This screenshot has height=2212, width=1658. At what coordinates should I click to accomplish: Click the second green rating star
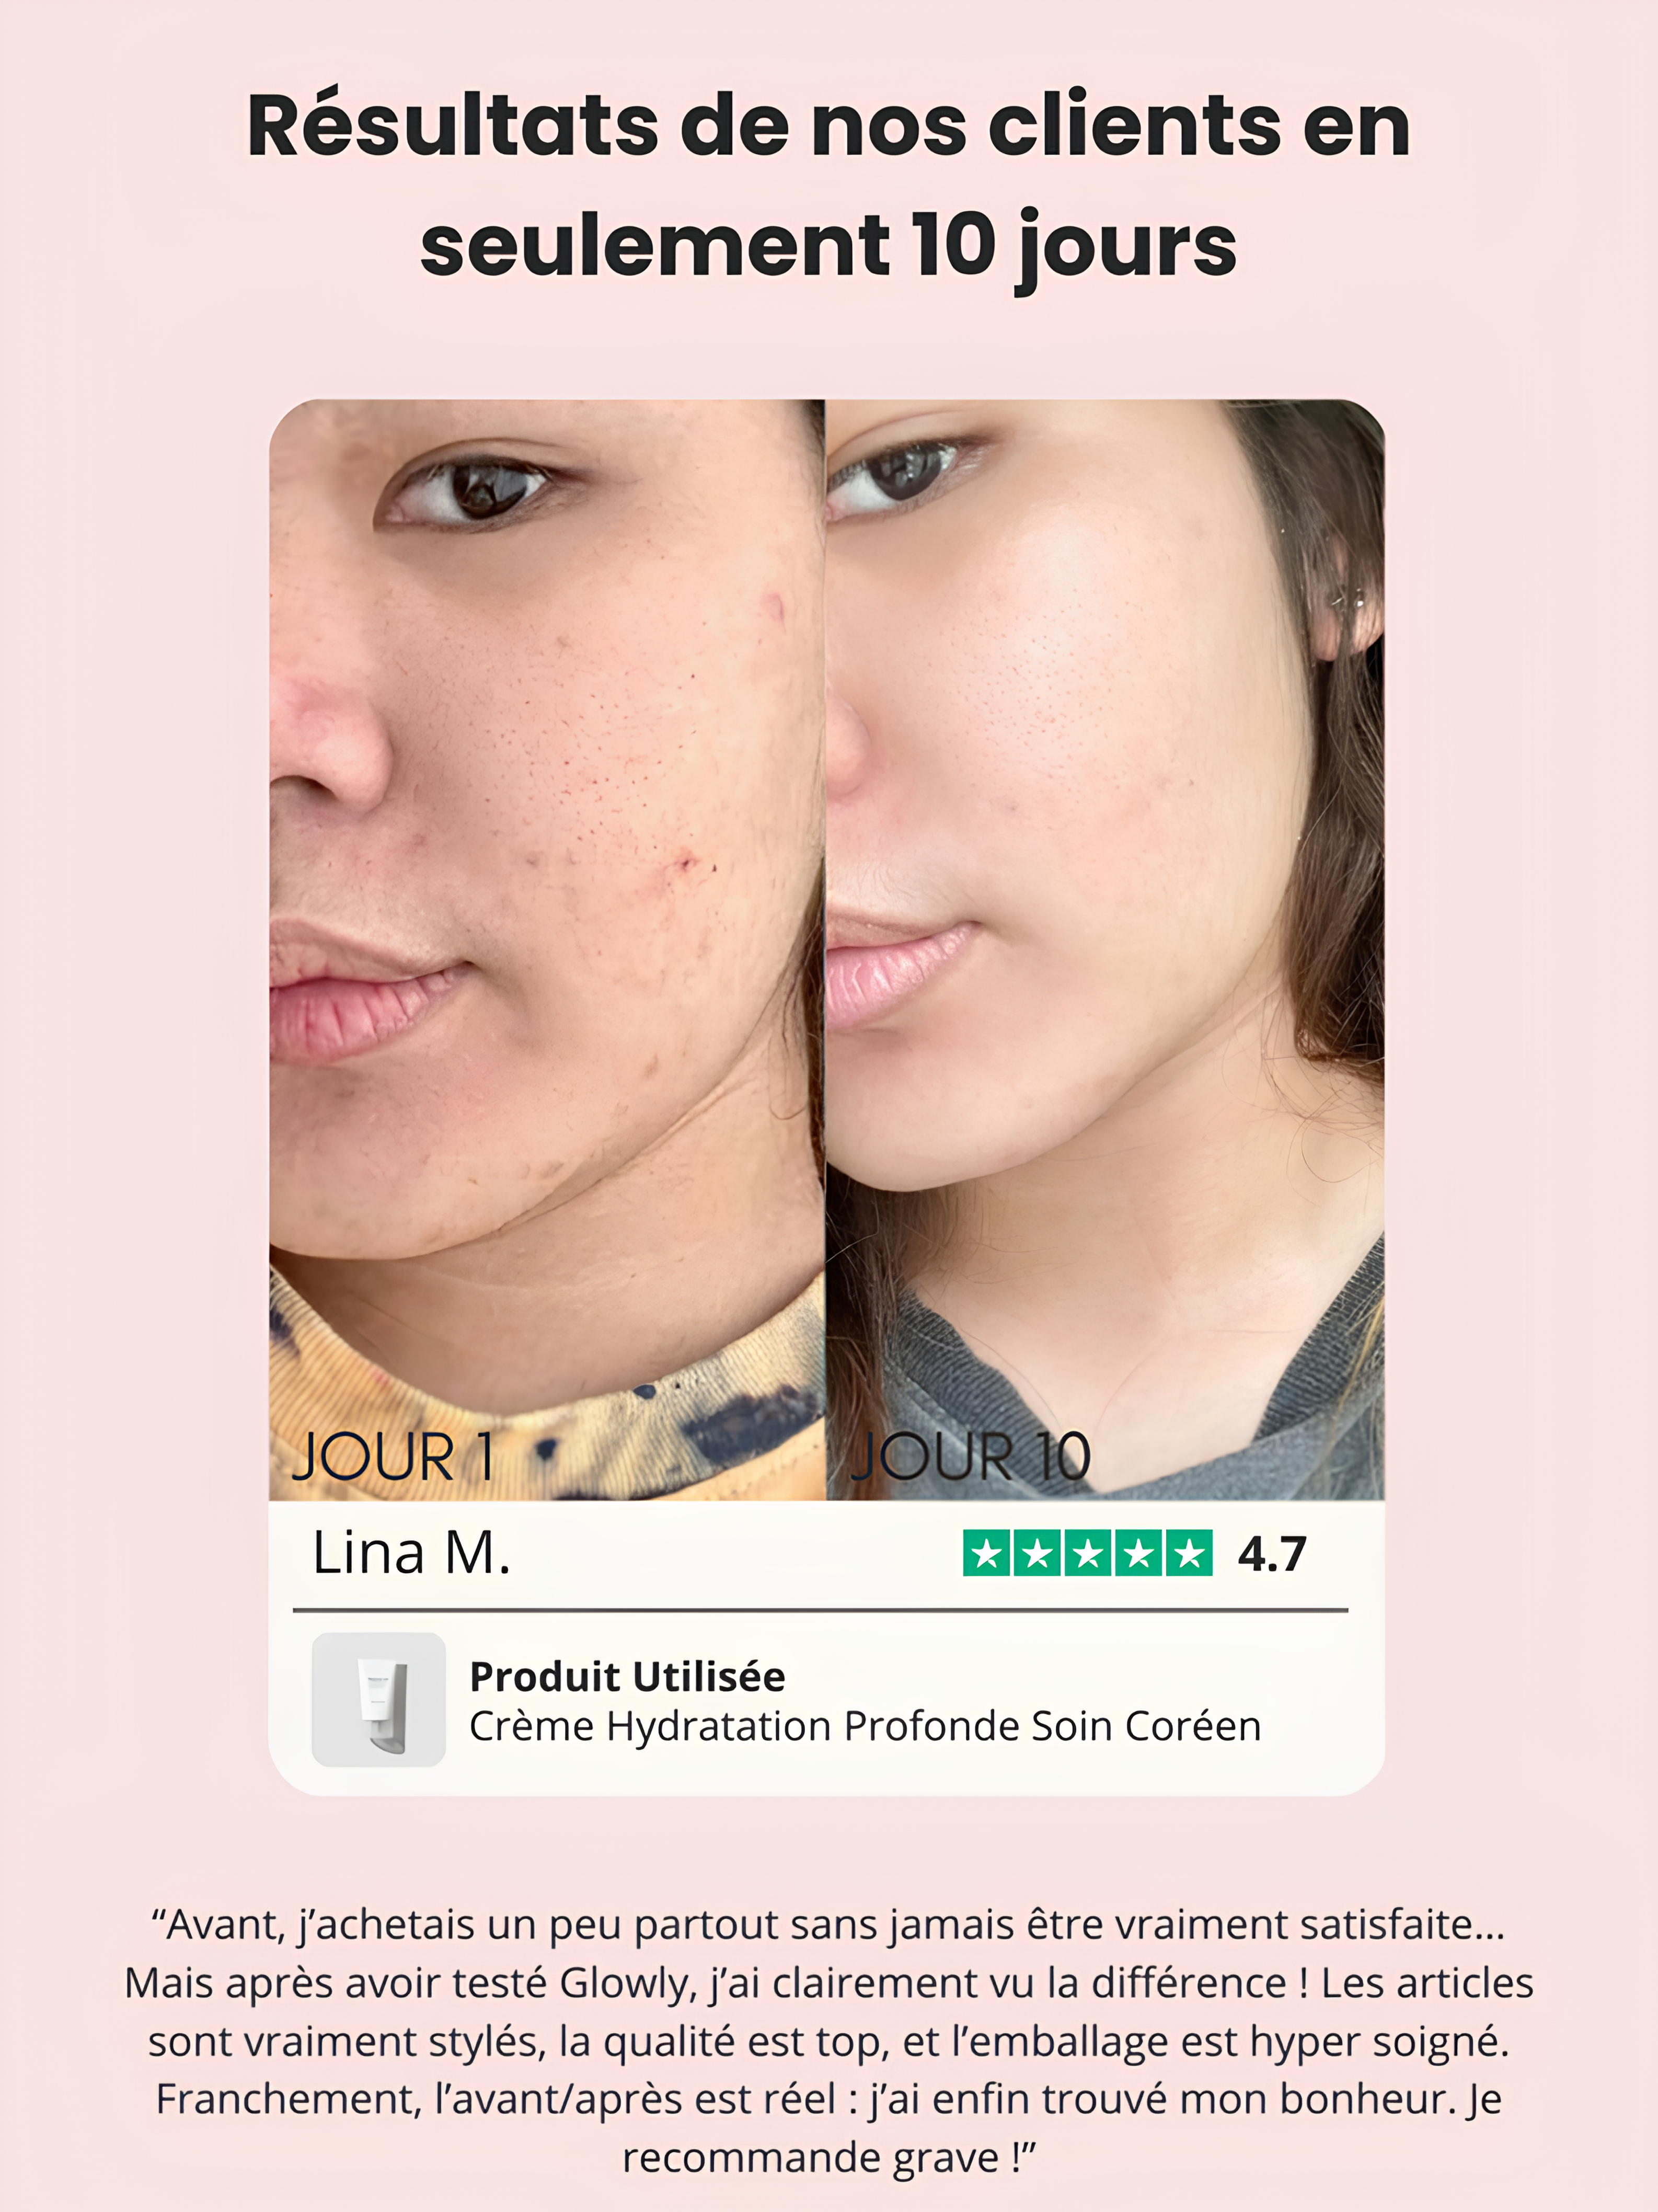1037,1553
